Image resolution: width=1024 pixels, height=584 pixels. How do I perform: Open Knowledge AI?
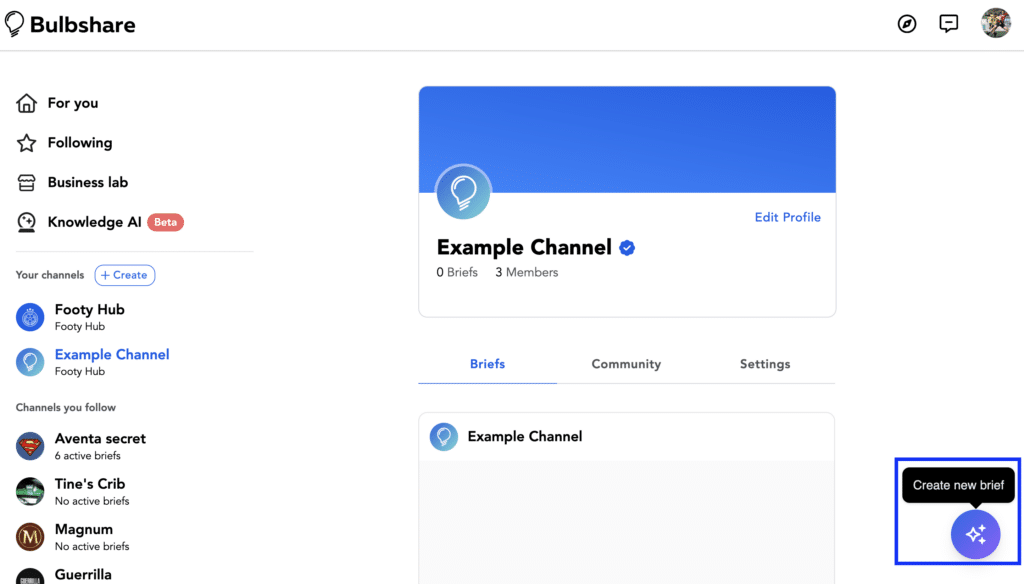point(94,222)
